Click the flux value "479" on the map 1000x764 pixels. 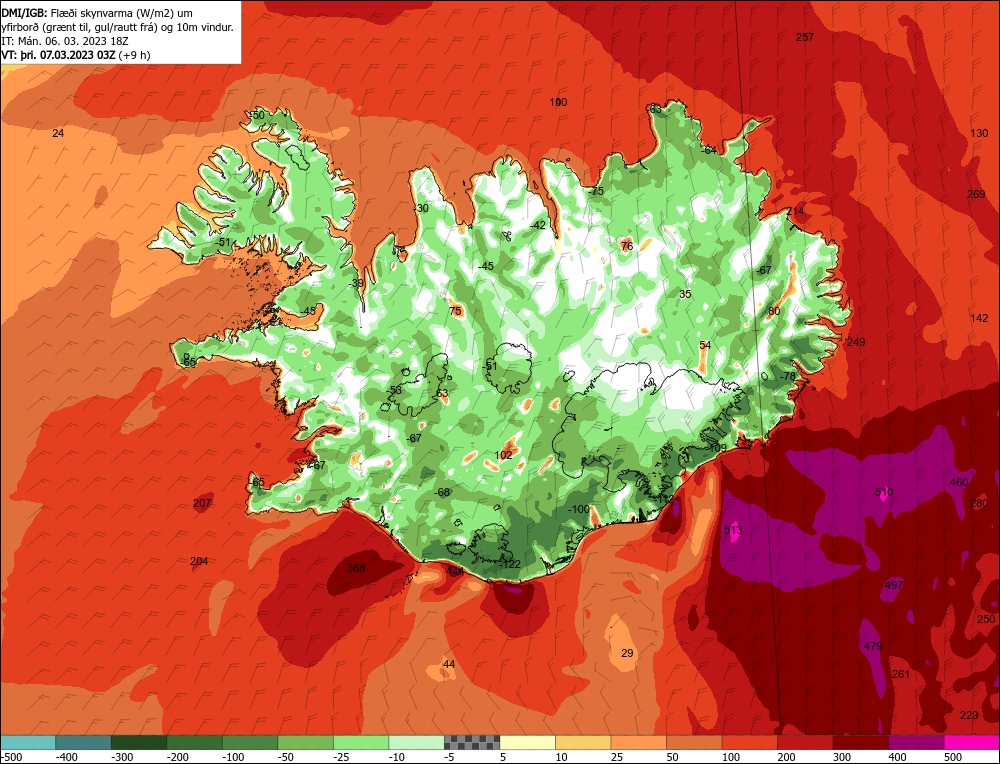point(872,646)
